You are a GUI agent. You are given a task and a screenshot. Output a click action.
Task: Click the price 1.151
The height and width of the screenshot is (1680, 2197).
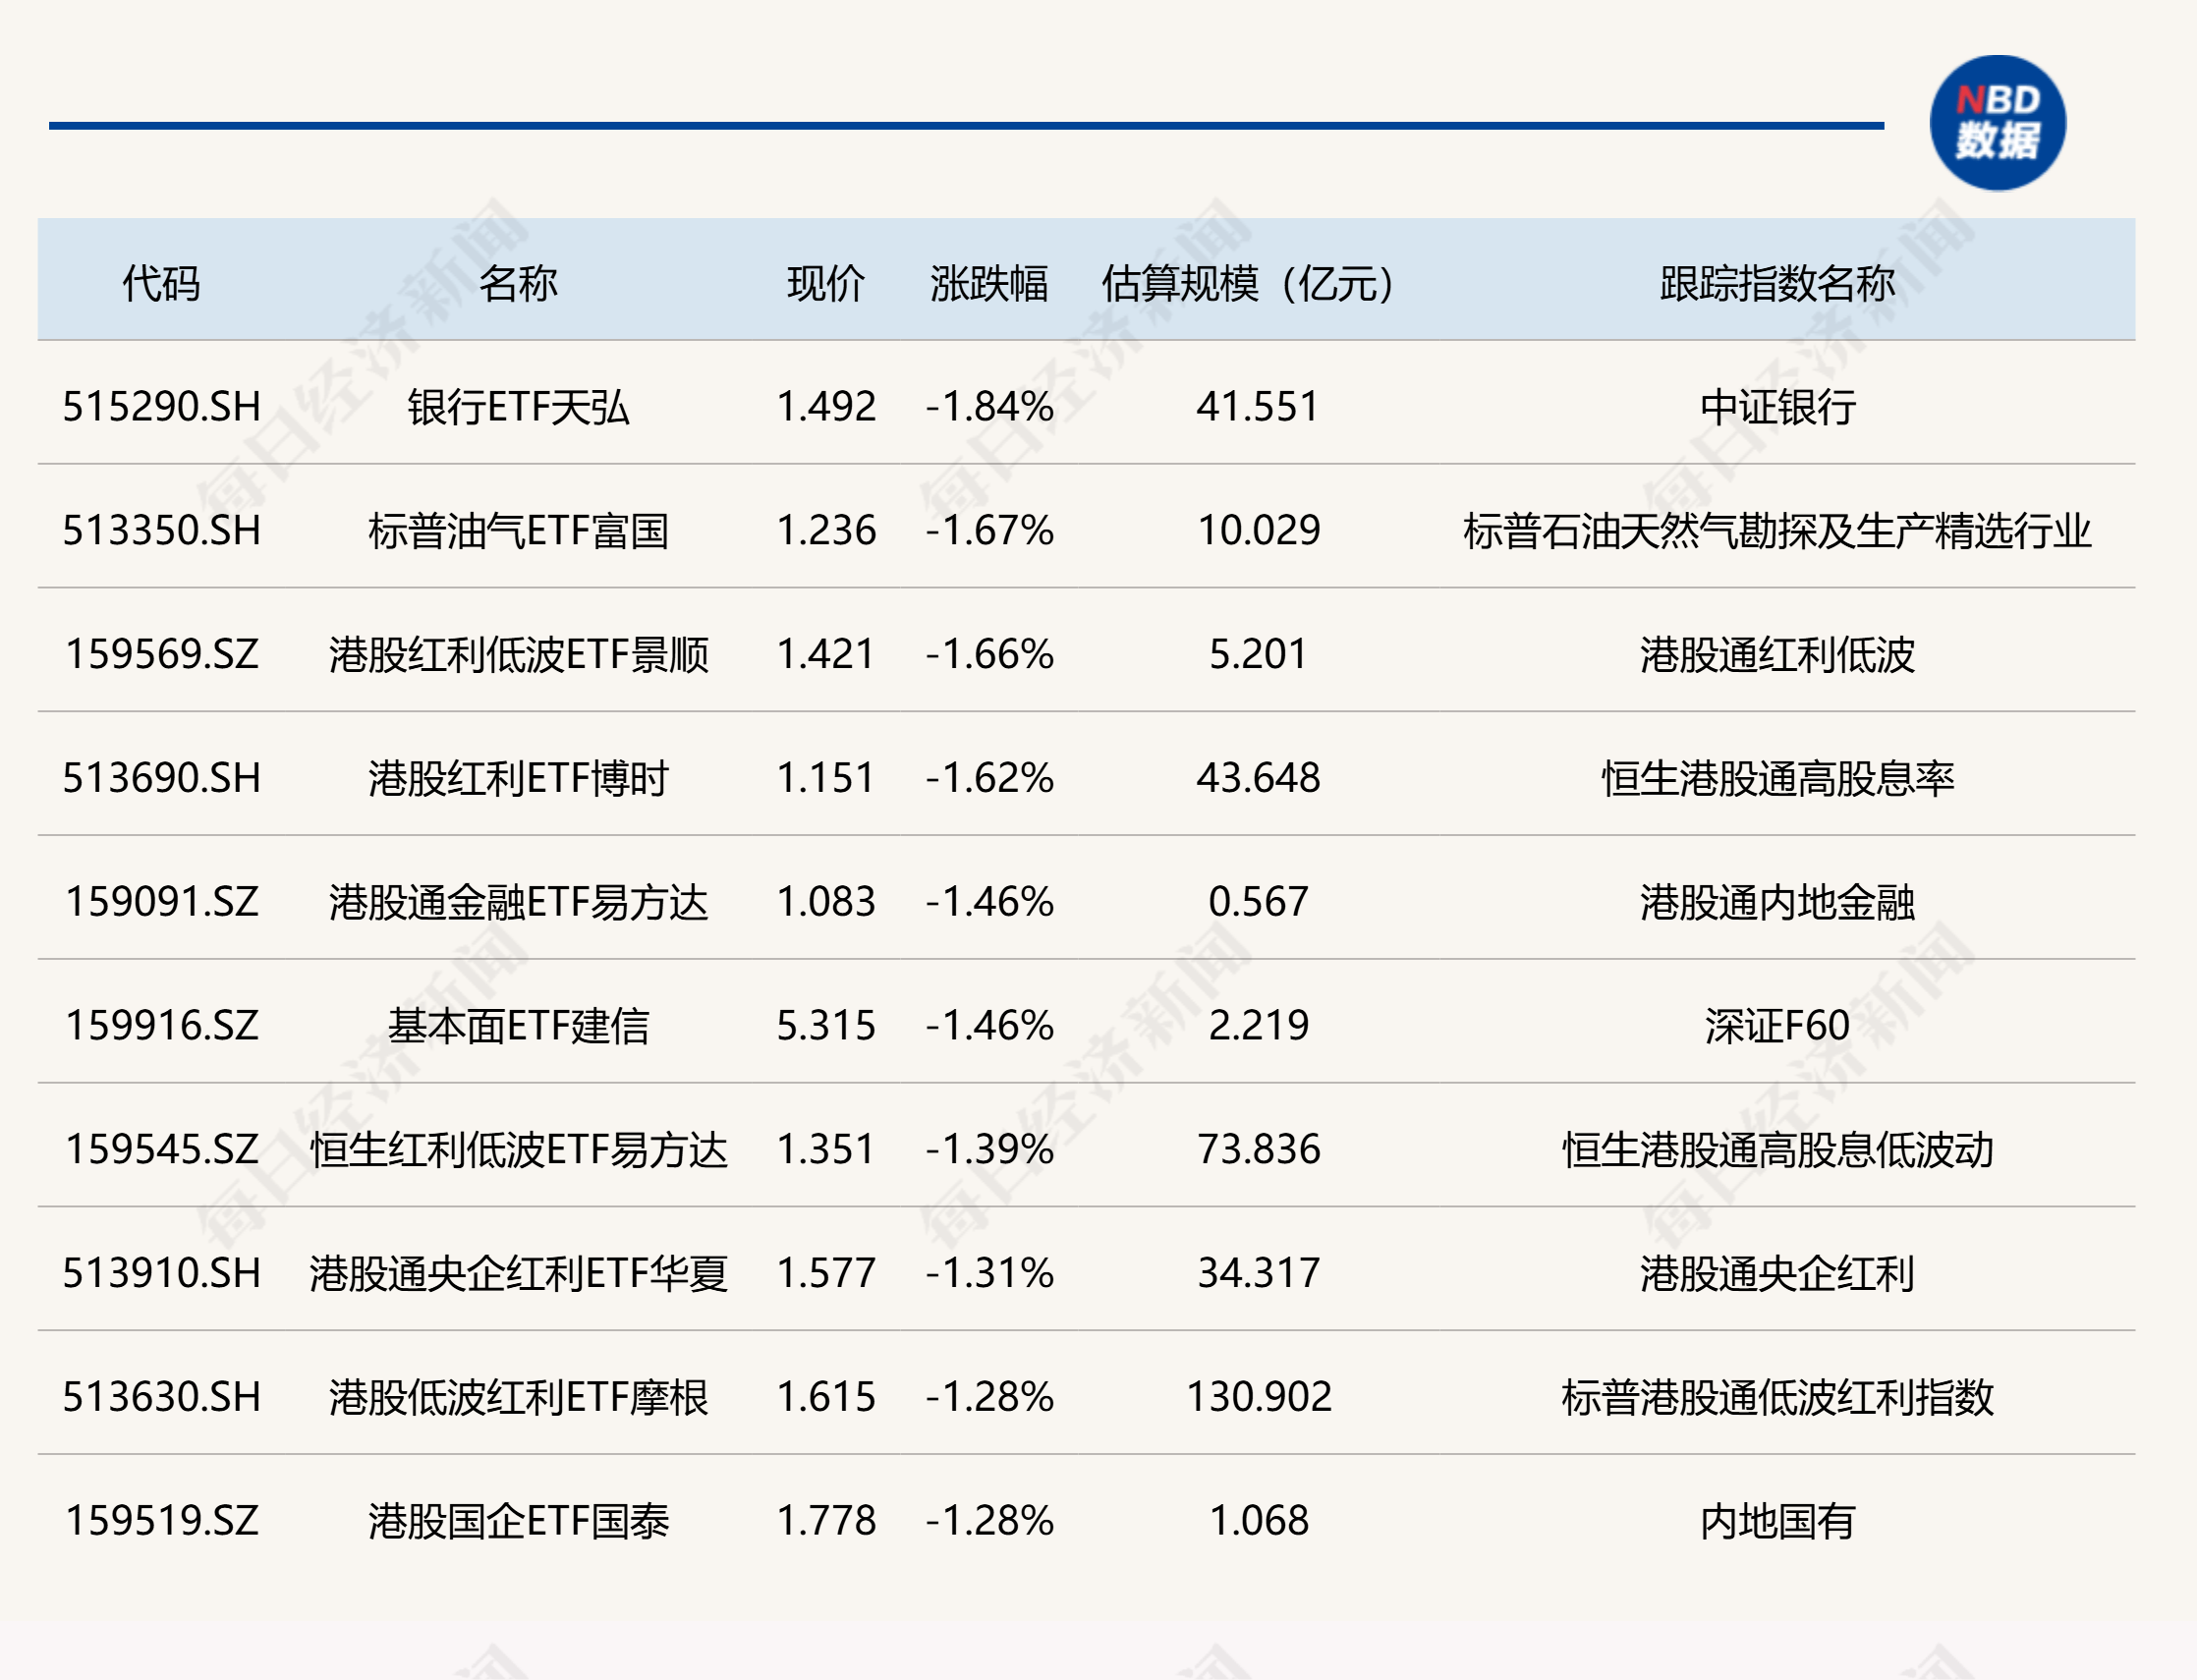pos(826,778)
